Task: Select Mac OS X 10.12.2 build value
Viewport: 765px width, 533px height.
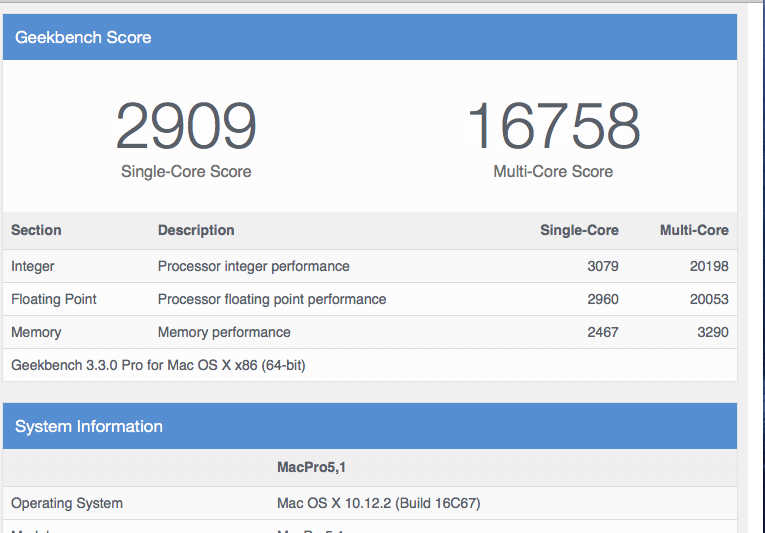Action: pos(379,503)
